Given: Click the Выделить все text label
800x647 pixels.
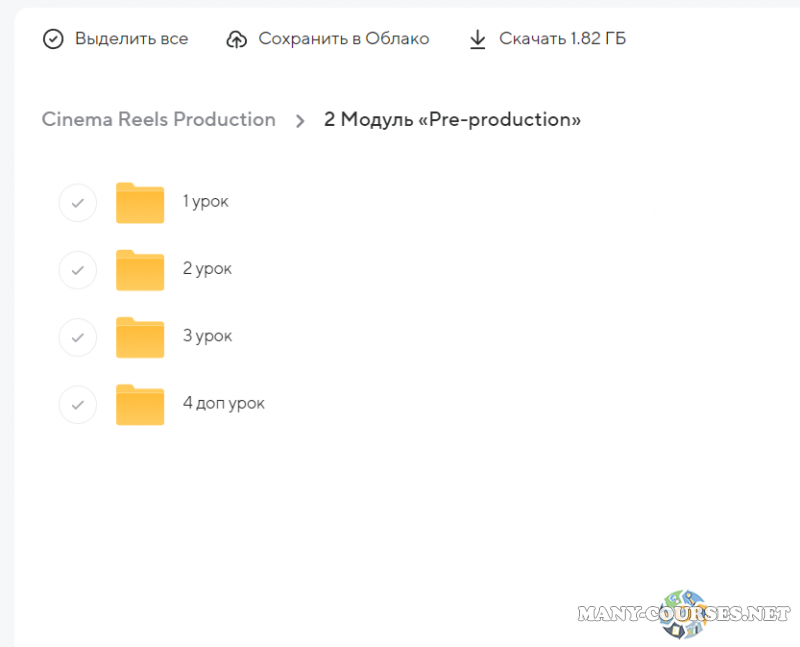Looking at the screenshot, I should [x=131, y=39].
